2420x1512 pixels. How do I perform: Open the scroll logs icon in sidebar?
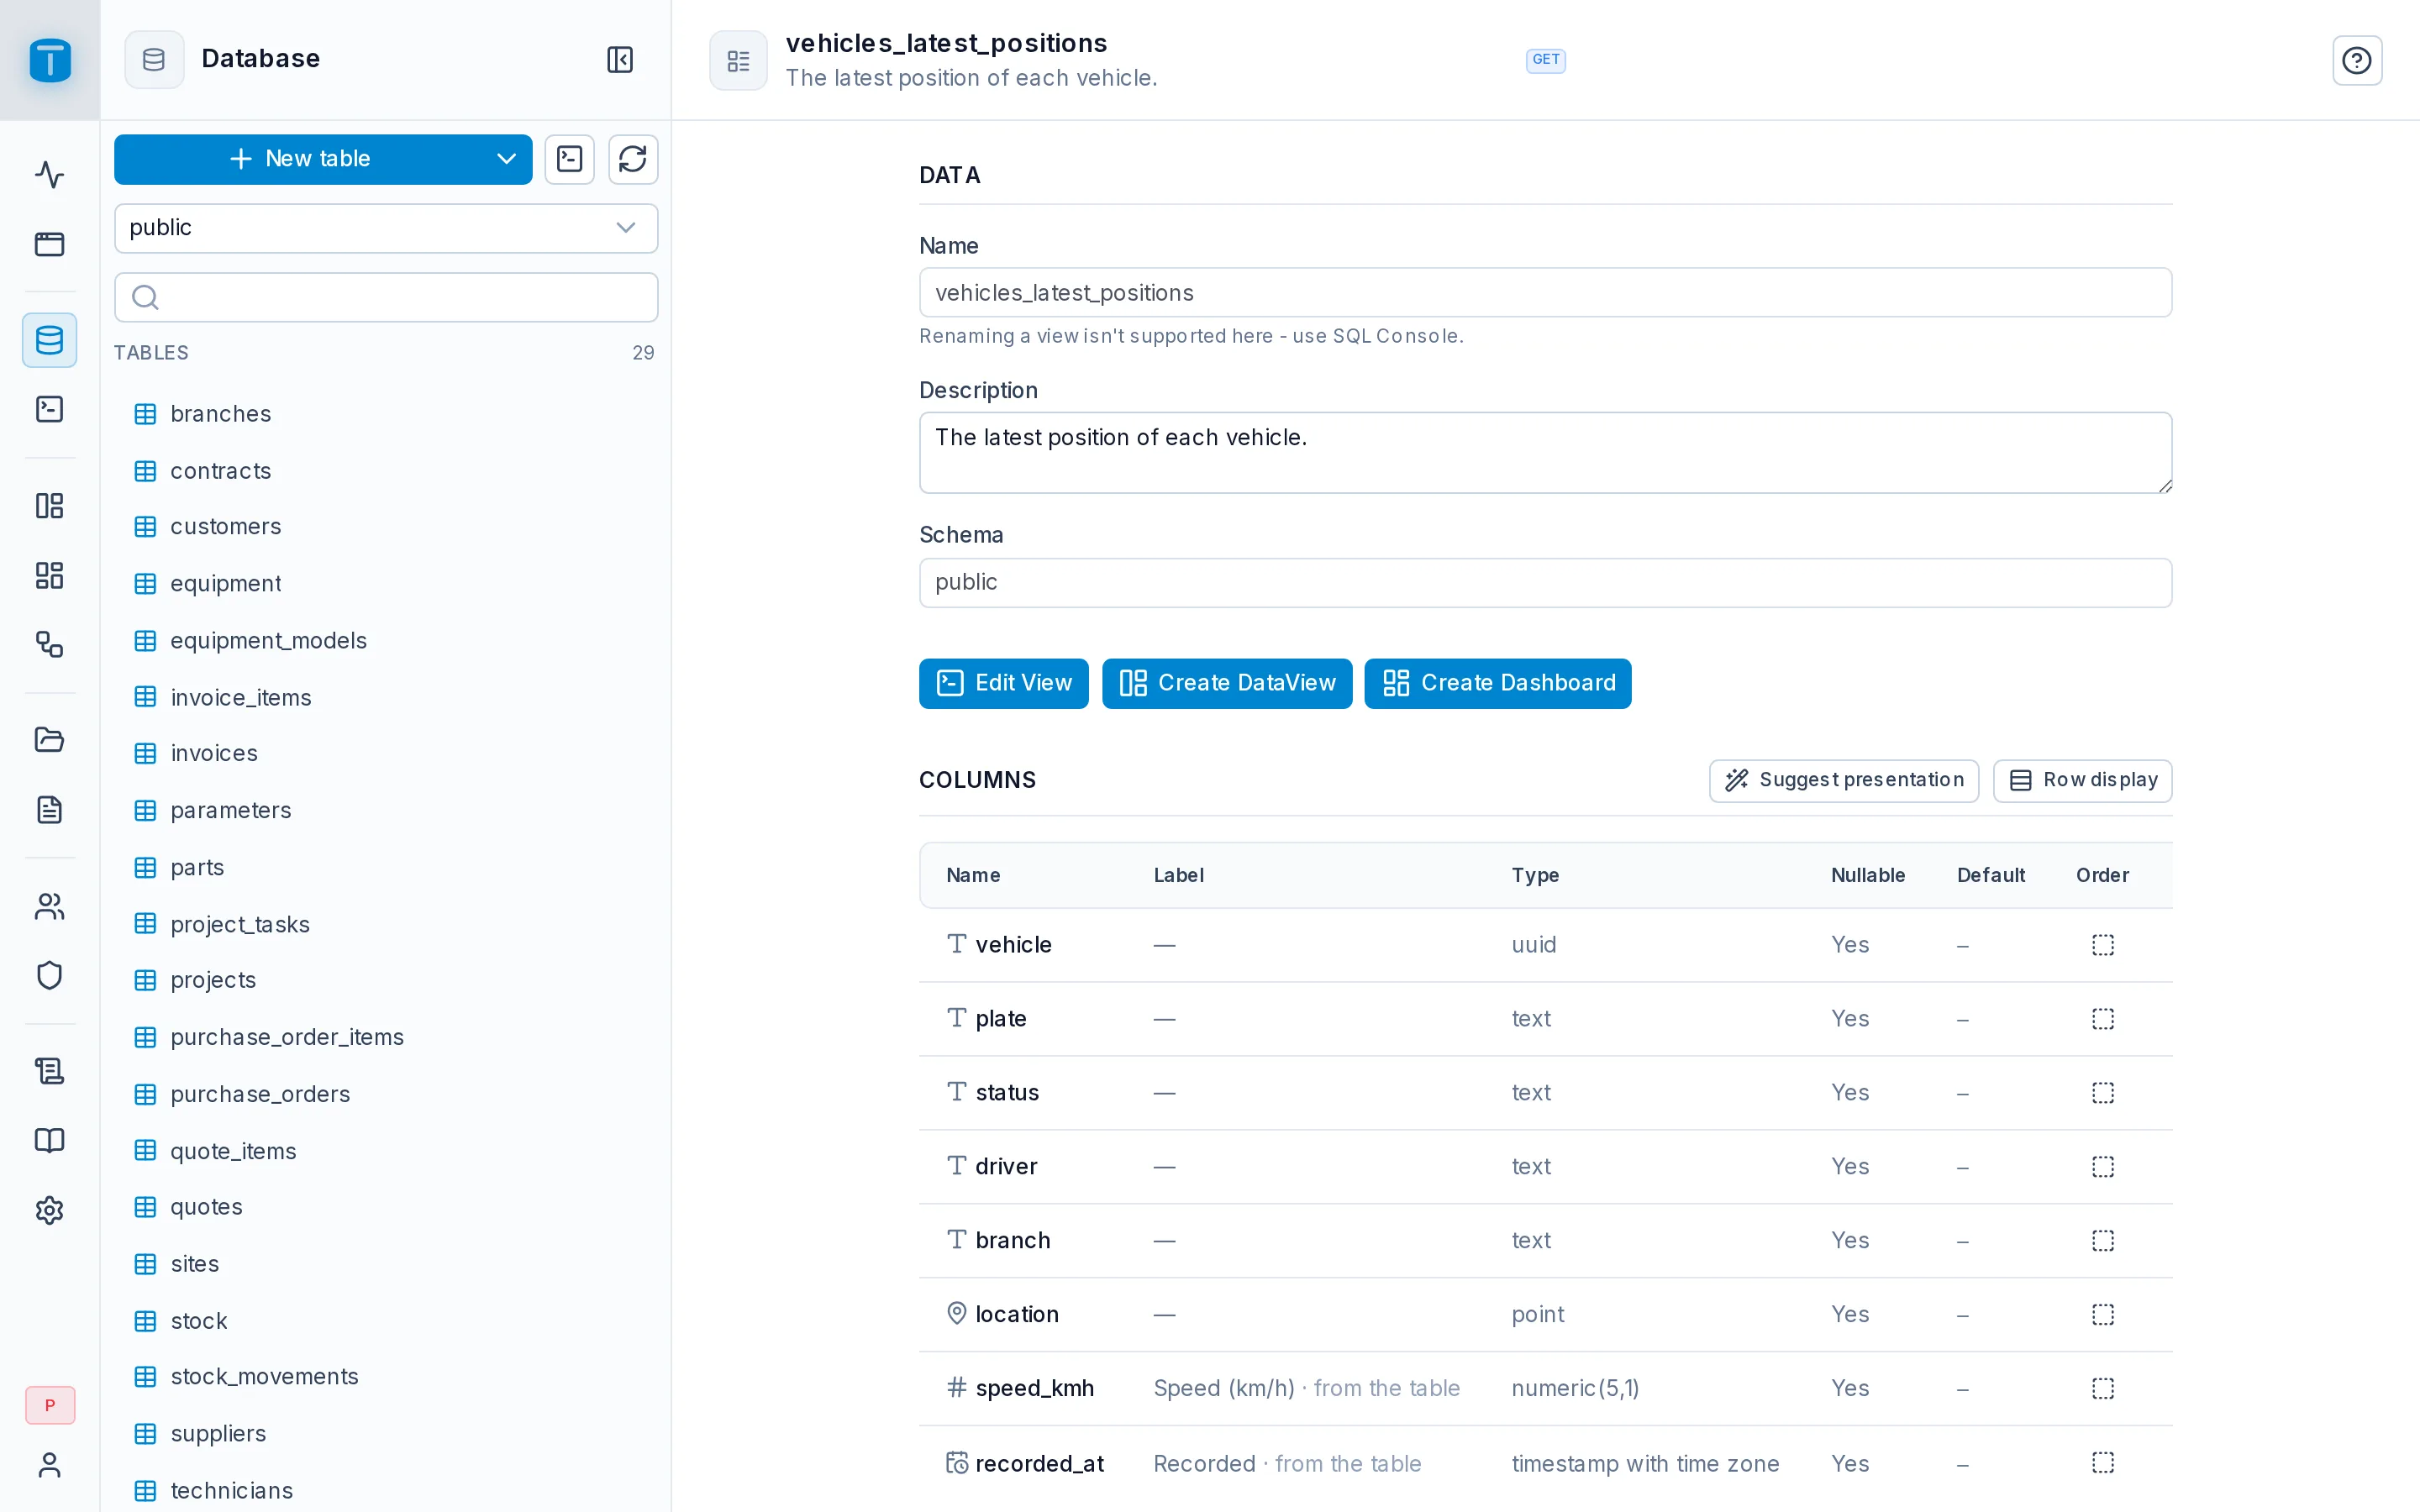(x=50, y=1071)
